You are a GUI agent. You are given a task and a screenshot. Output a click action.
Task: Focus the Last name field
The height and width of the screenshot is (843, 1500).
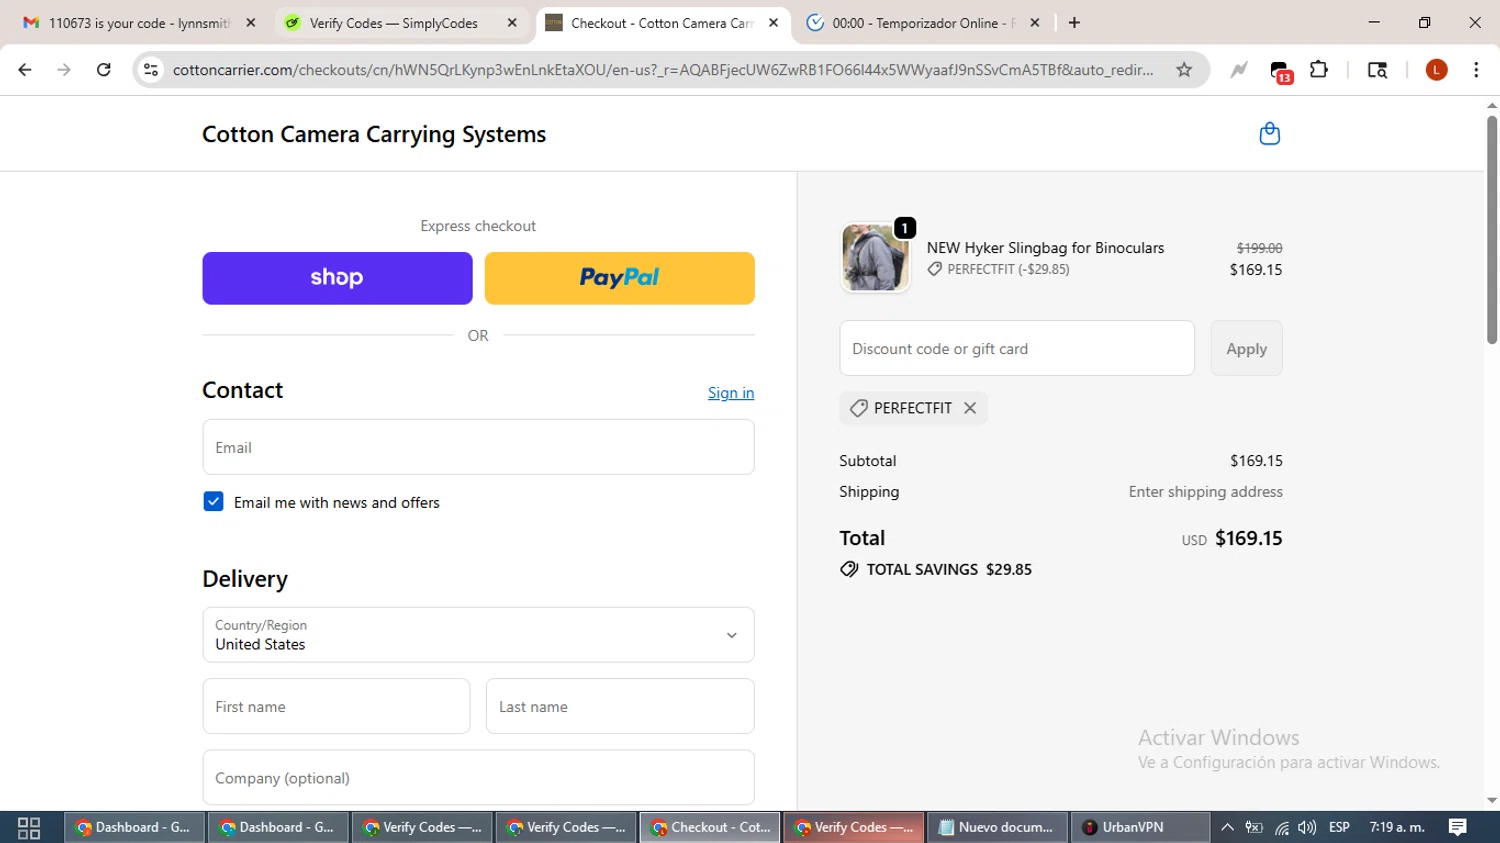pyautogui.click(x=620, y=706)
